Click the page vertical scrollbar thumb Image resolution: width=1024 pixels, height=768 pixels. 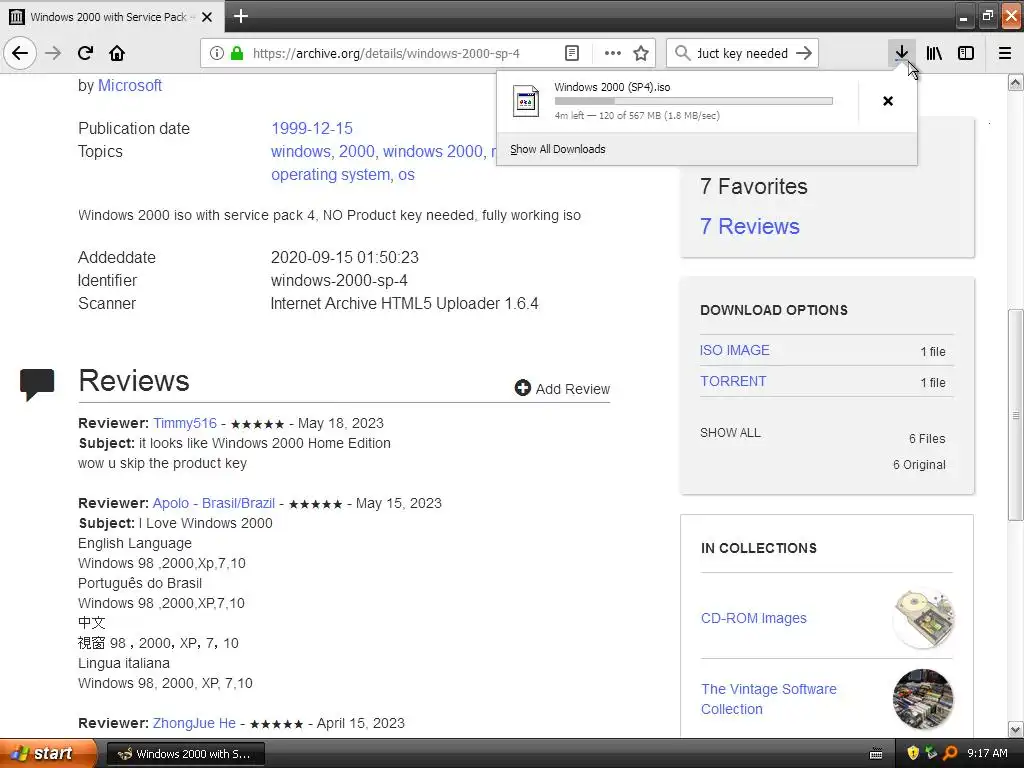(1016, 415)
